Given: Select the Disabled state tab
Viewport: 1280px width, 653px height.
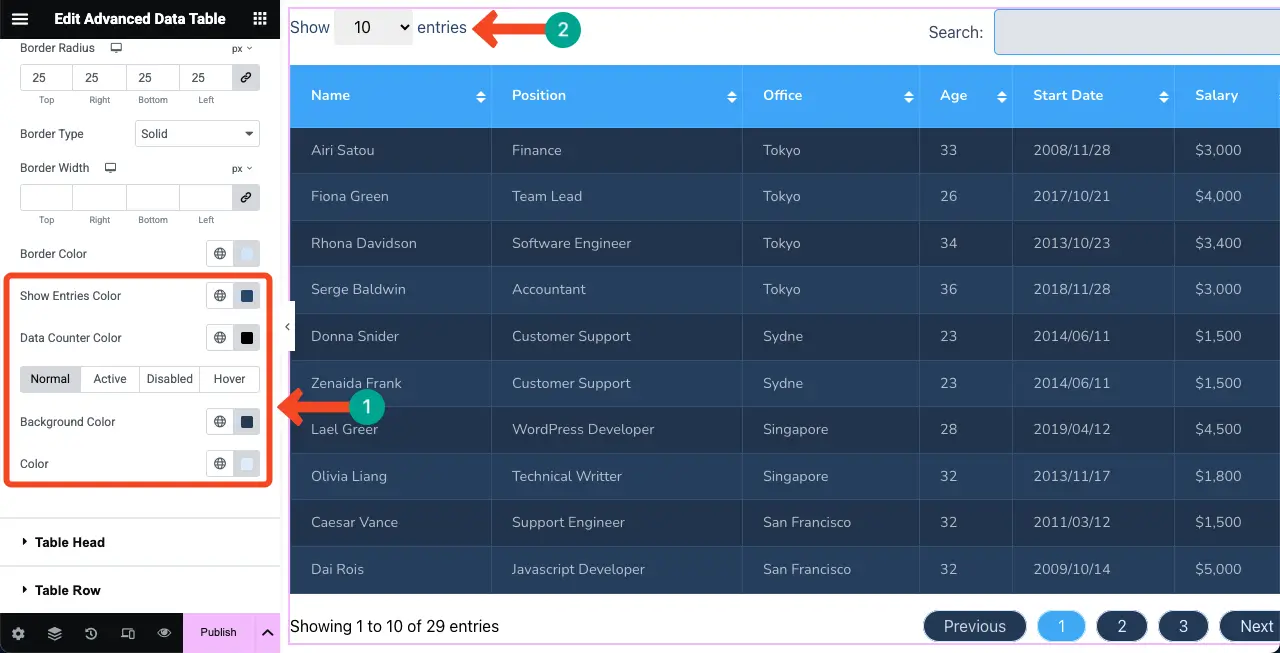Looking at the screenshot, I should point(170,379).
